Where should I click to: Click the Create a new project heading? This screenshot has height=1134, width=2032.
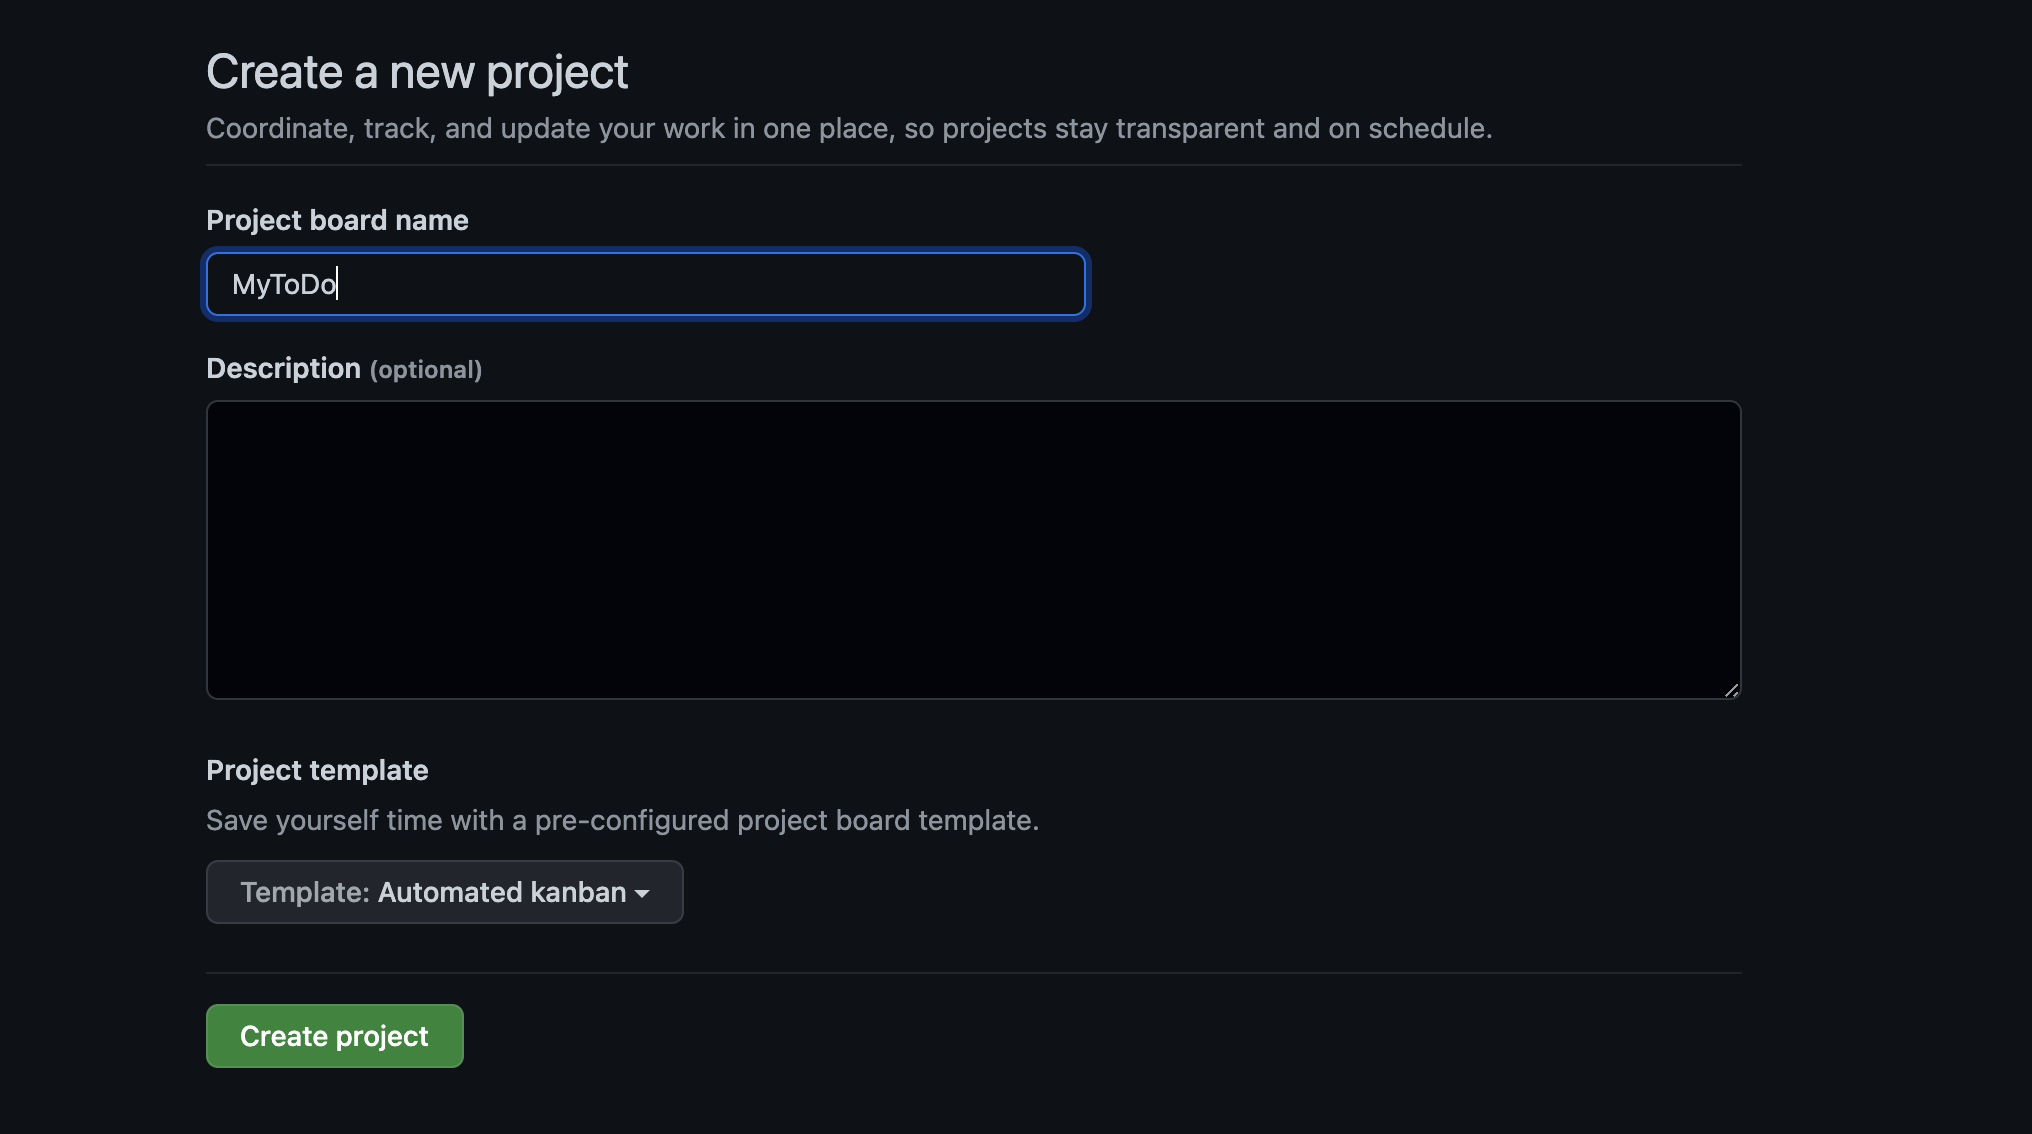(417, 70)
